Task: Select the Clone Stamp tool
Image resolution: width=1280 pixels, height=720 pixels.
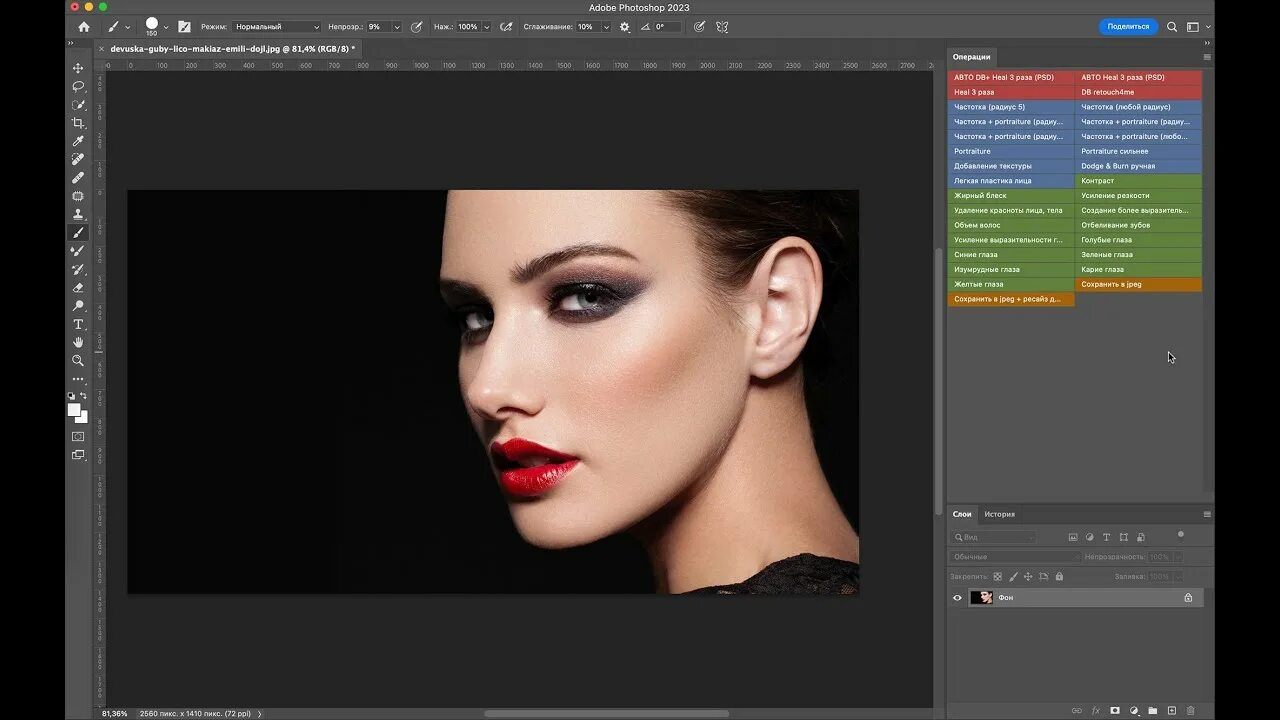Action: 78,214
